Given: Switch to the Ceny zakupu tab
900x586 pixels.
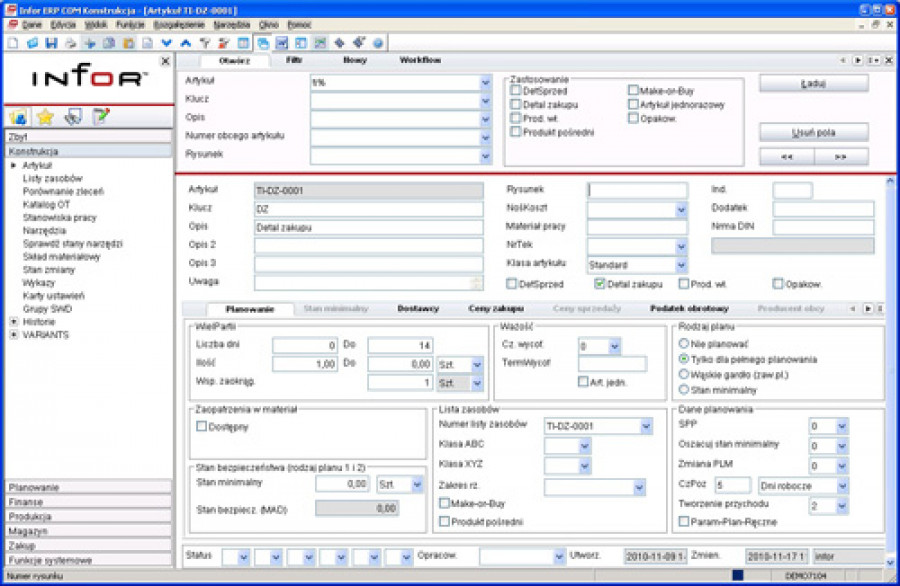Looking at the screenshot, I should [496, 309].
